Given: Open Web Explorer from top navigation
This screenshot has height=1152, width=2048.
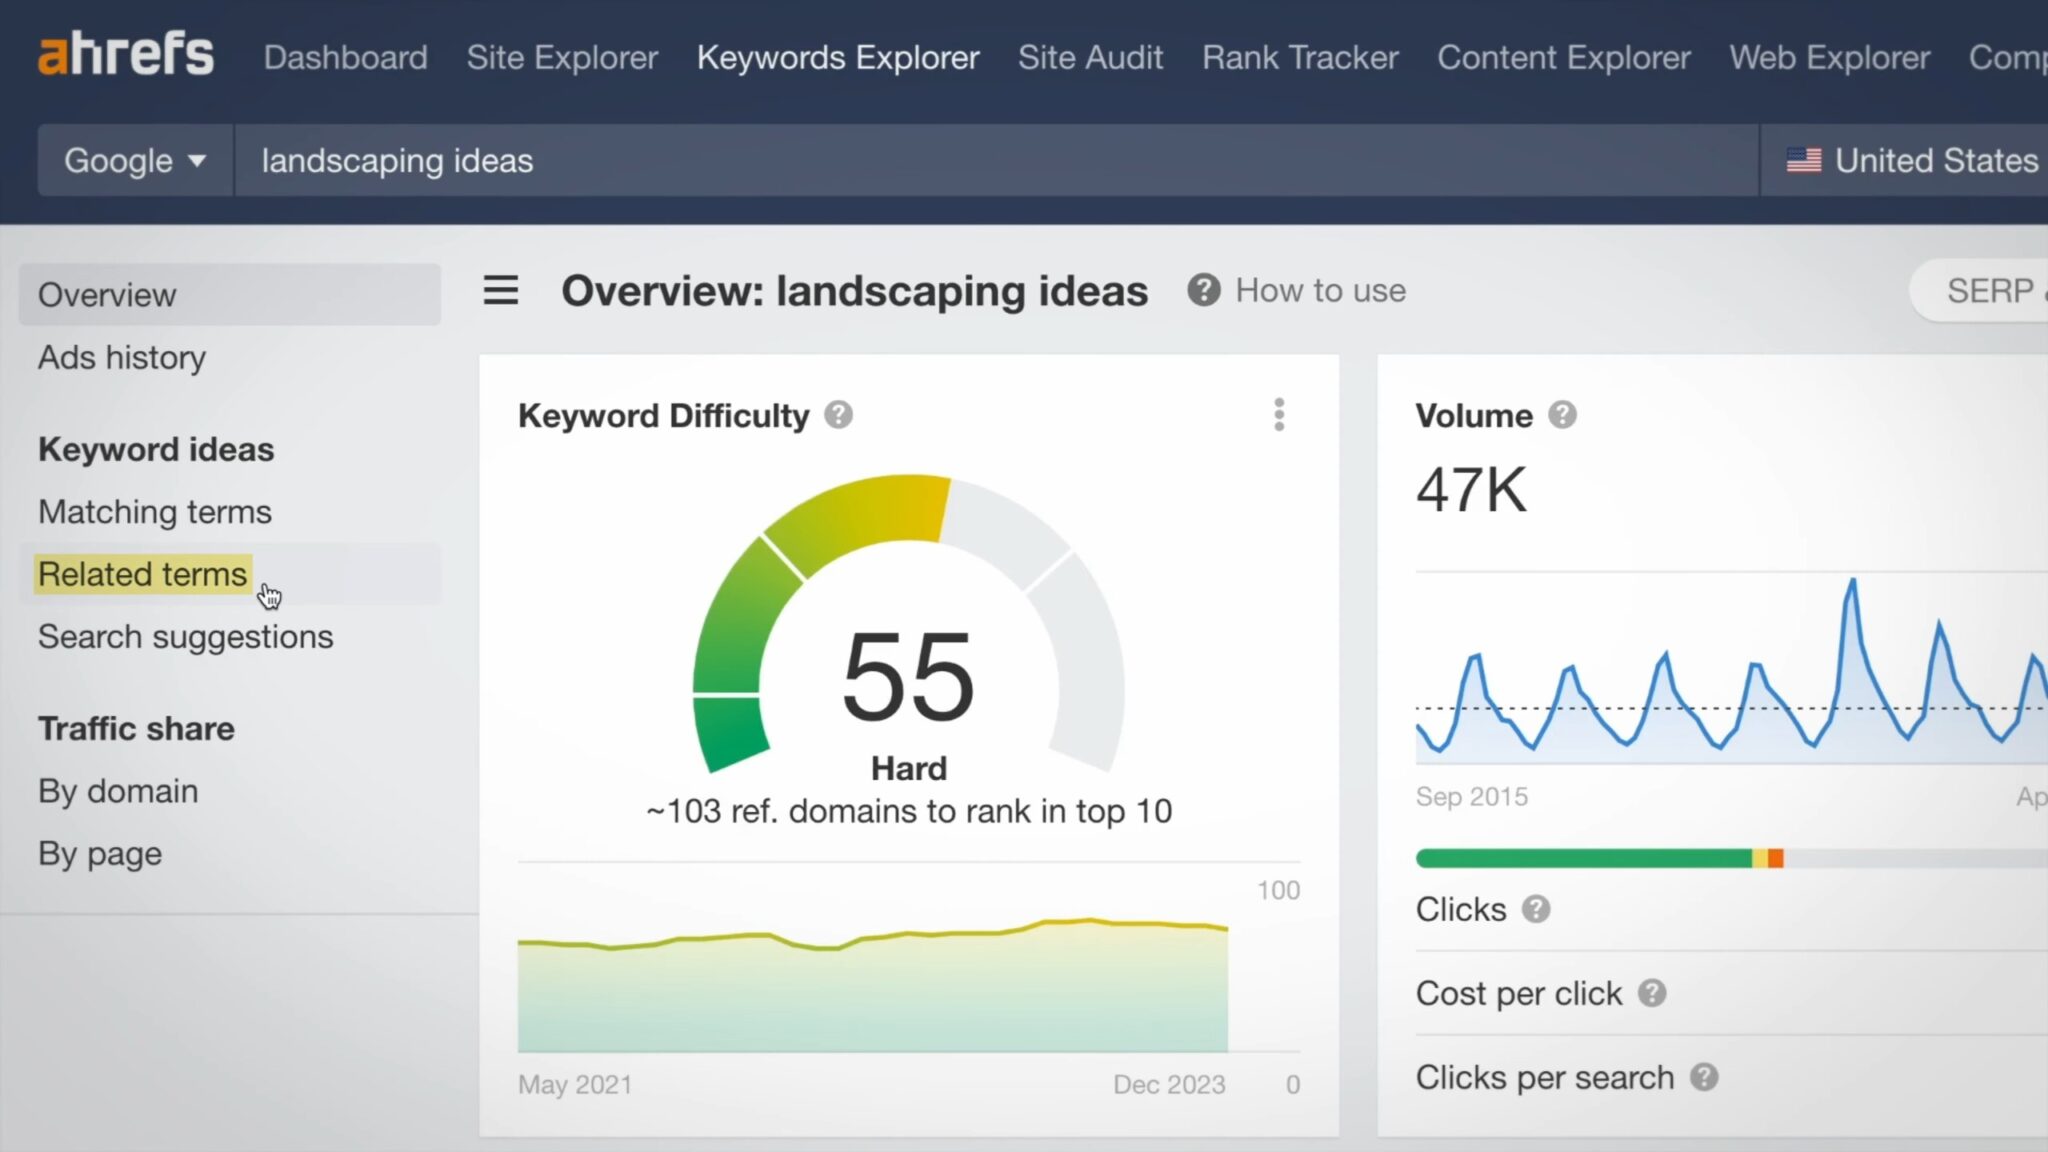Looking at the screenshot, I should coord(1830,57).
